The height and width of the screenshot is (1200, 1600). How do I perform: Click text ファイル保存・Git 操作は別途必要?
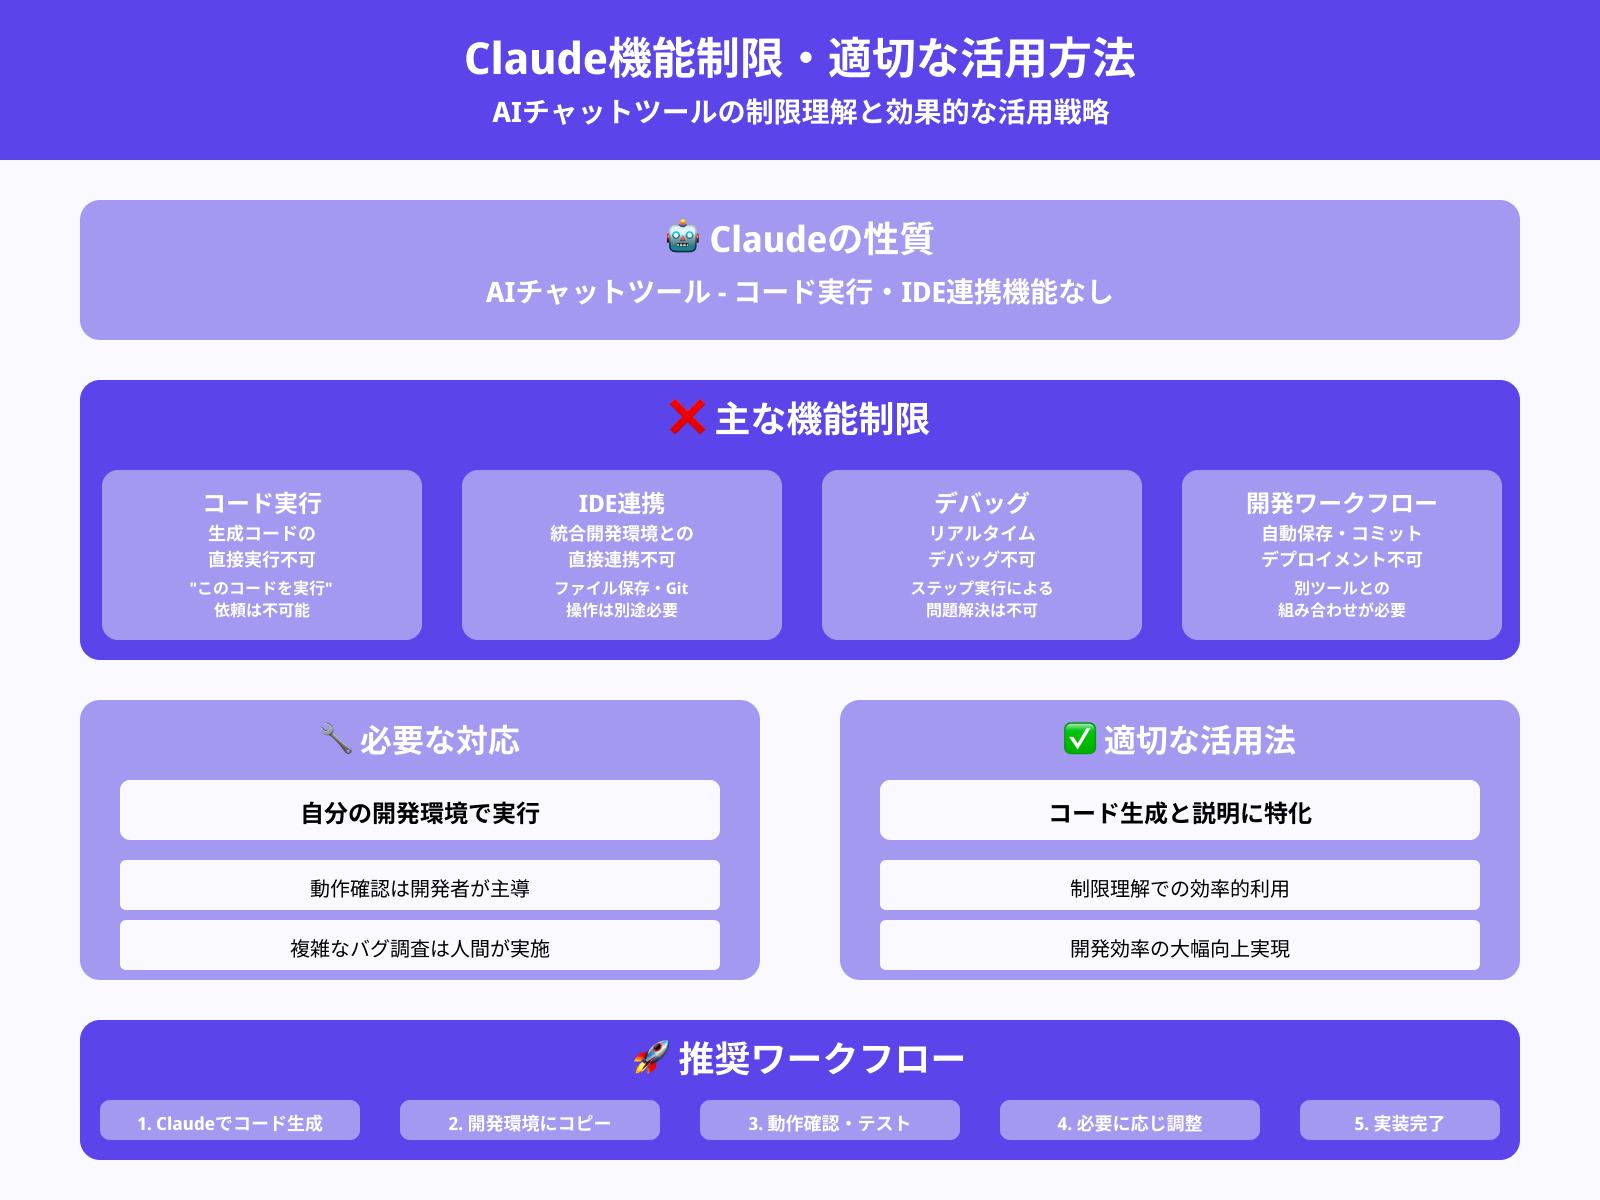click(622, 599)
